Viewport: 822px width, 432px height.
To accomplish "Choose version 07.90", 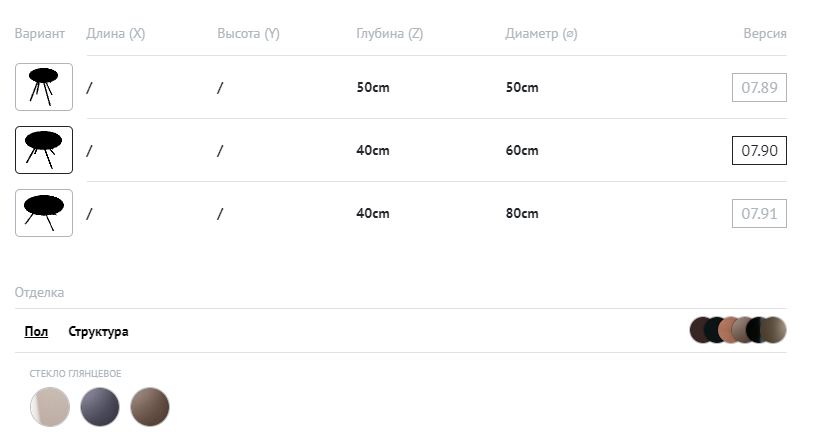I will coord(759,150).
